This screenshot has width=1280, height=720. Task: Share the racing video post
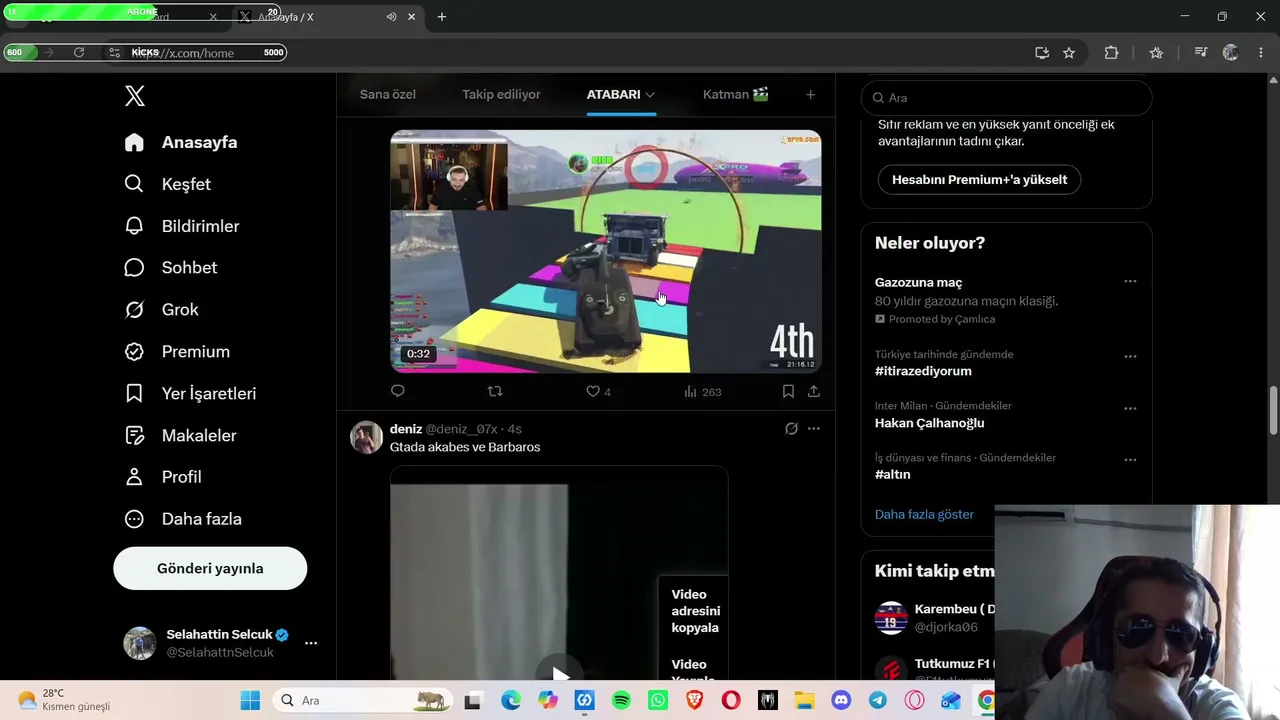pyautogui.click(x=814, y=391)
